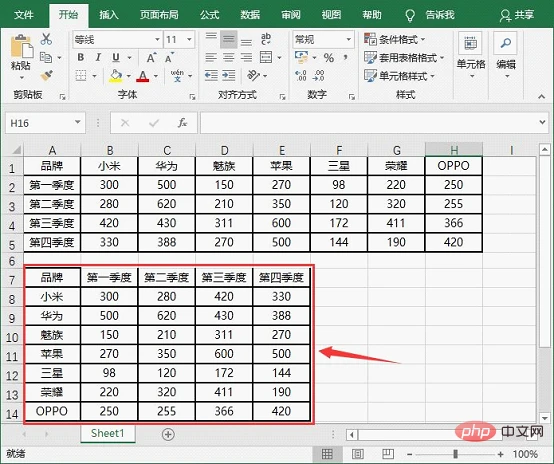Add a new sheet with plus button

tap(168, 434)
